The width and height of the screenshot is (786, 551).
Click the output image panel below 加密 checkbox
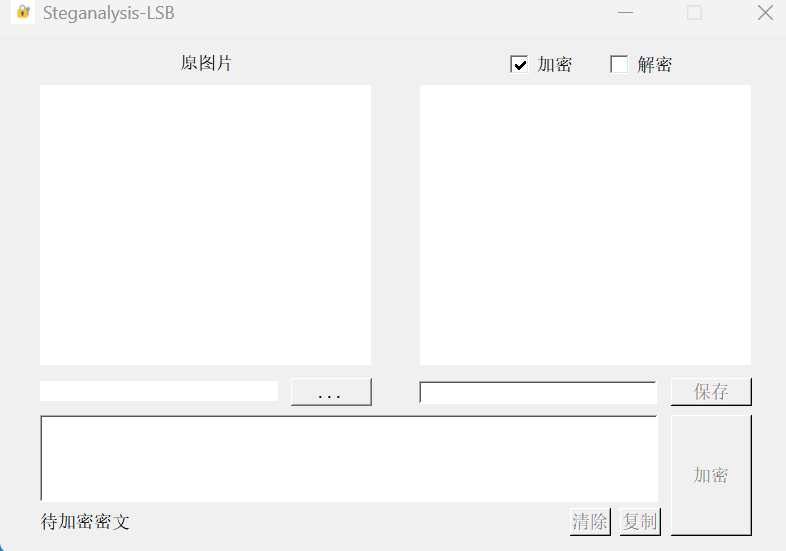pyautogui.click(x=585, y=225)
